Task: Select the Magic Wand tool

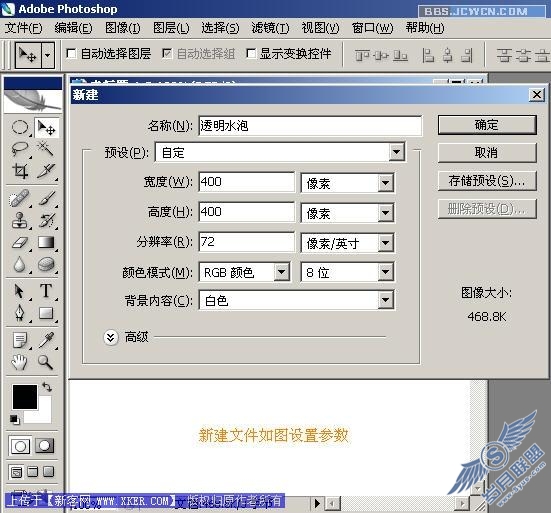Action: point(46,149)
